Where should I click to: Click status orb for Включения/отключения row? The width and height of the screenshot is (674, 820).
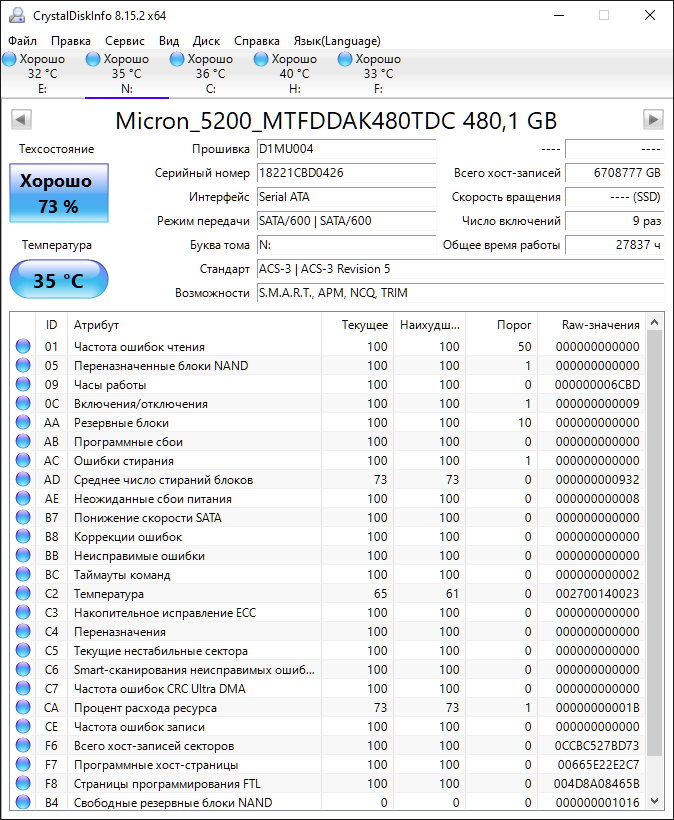23,403
